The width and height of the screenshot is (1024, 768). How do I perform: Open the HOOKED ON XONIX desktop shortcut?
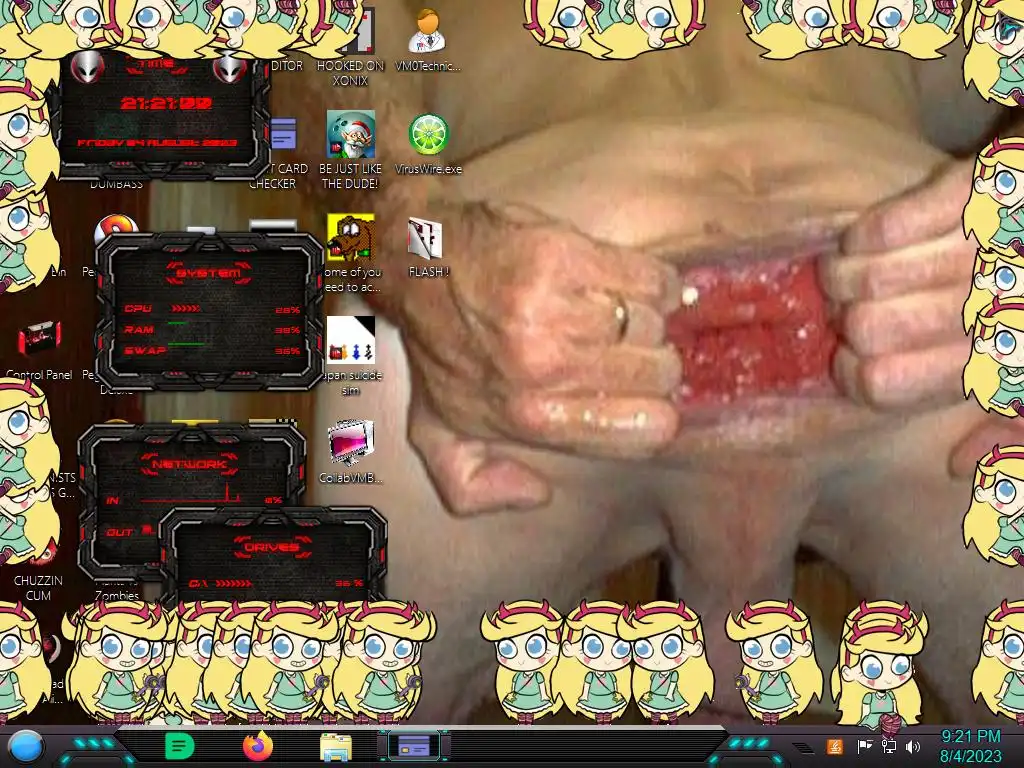351,46
